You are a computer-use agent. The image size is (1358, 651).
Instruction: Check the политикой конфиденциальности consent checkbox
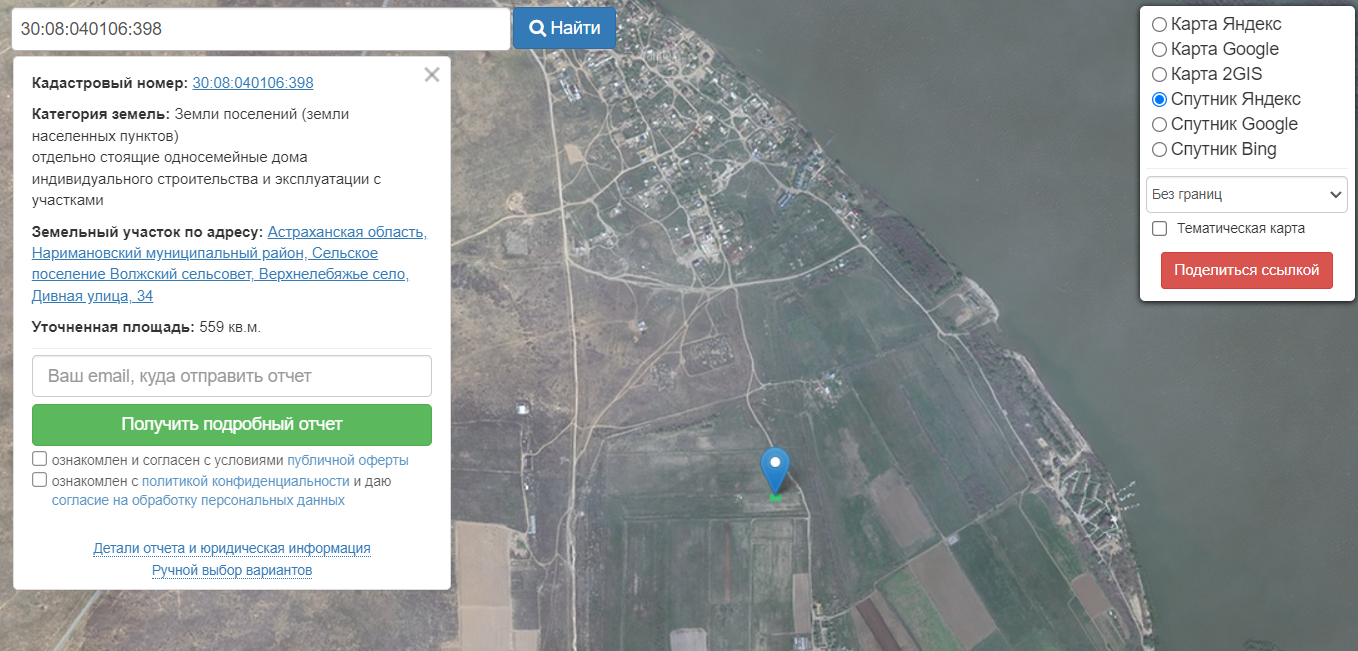coord(40,479)
